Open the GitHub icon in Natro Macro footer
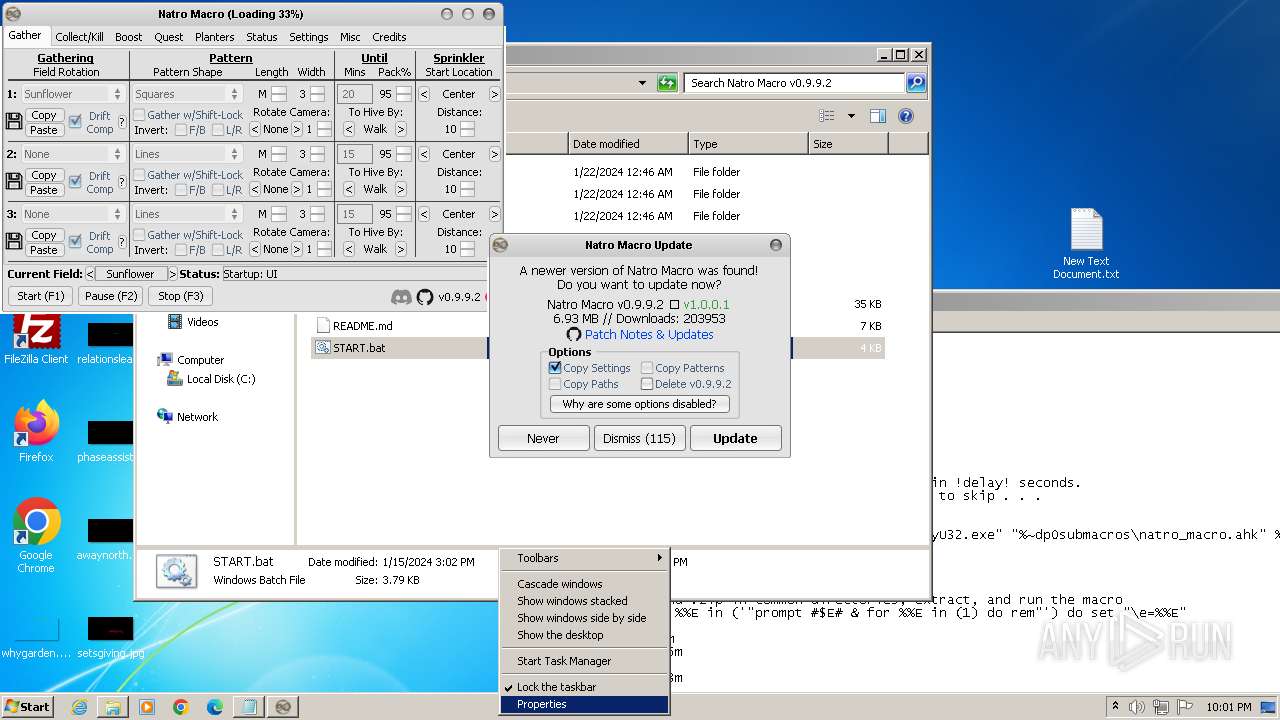The height and width of the screenshot is (720, 1280). pos(425,297)
